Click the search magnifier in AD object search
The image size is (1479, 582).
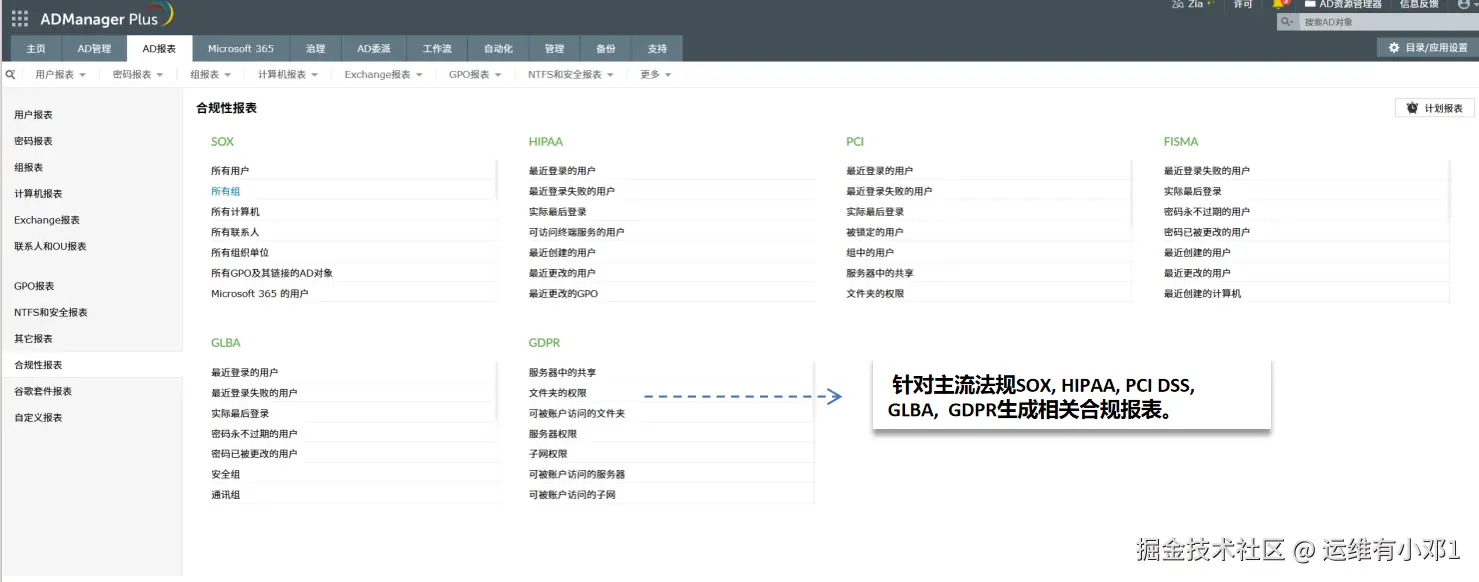(x=1286, y=22)
